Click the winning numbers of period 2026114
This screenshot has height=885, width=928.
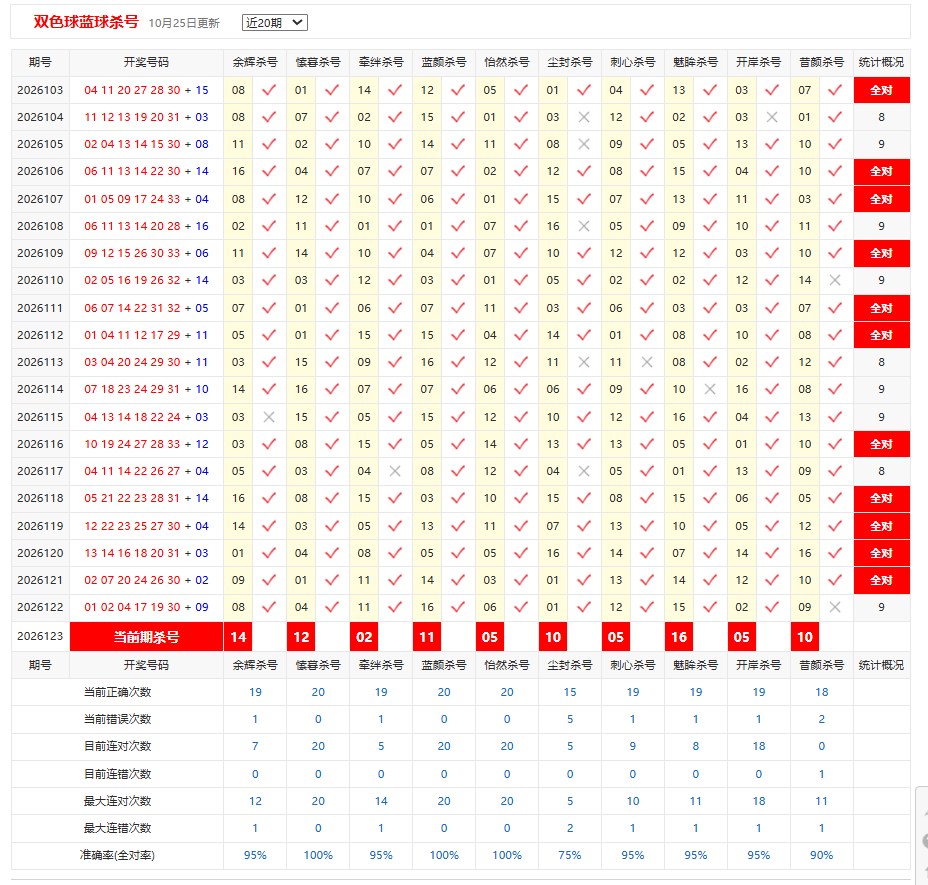[146, 389]
